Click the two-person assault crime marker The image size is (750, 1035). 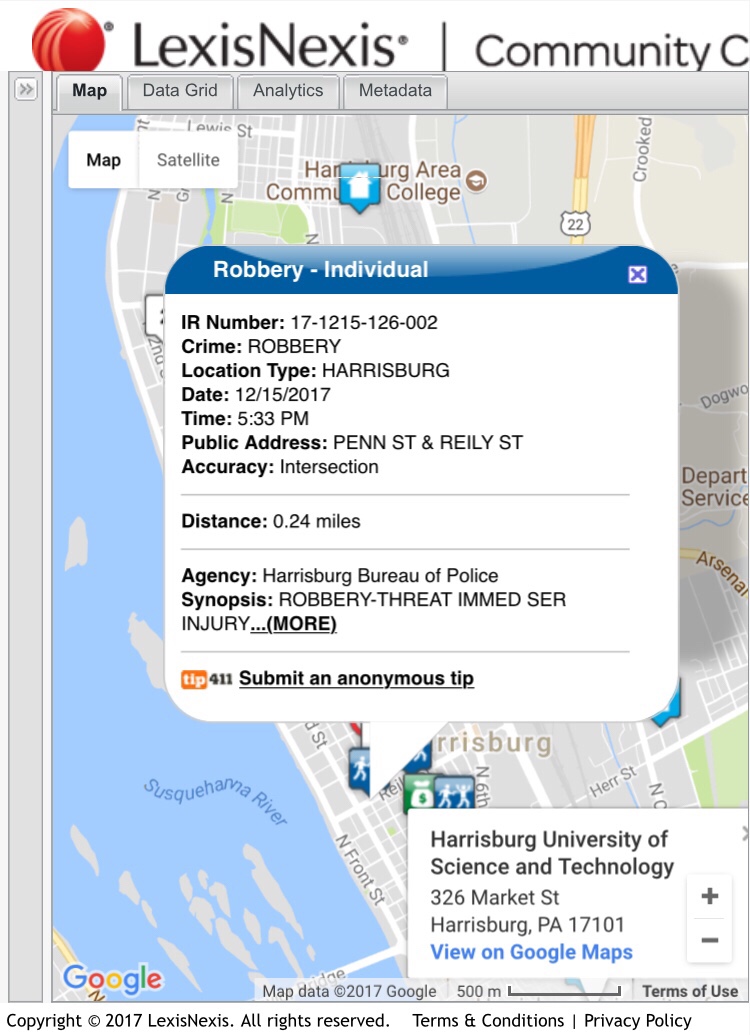tap(455, 791)
